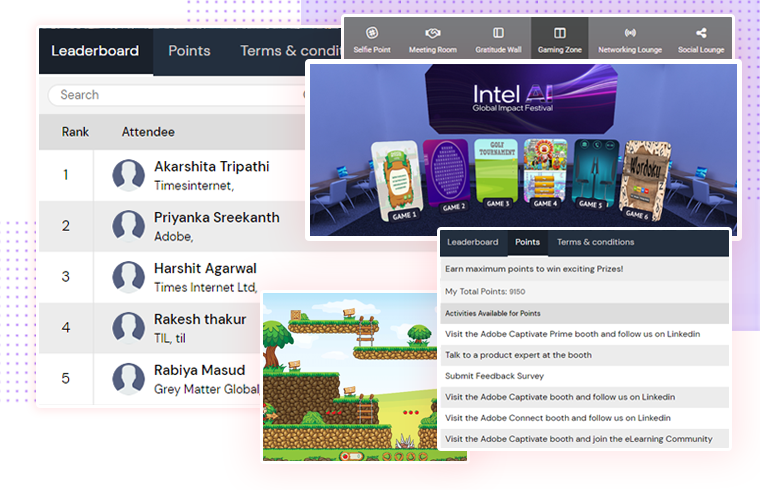Click the Rank column header

tap(75, 132)
